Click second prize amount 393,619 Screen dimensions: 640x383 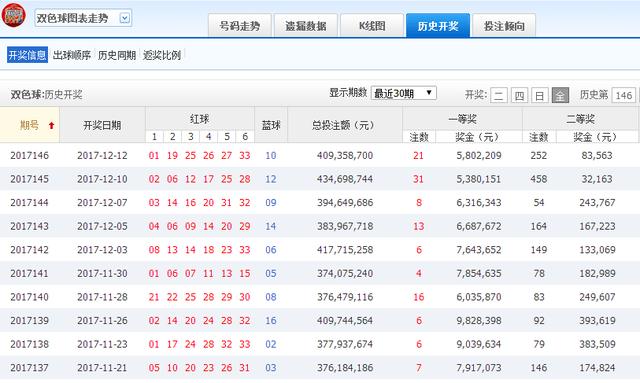coord(597,321)
